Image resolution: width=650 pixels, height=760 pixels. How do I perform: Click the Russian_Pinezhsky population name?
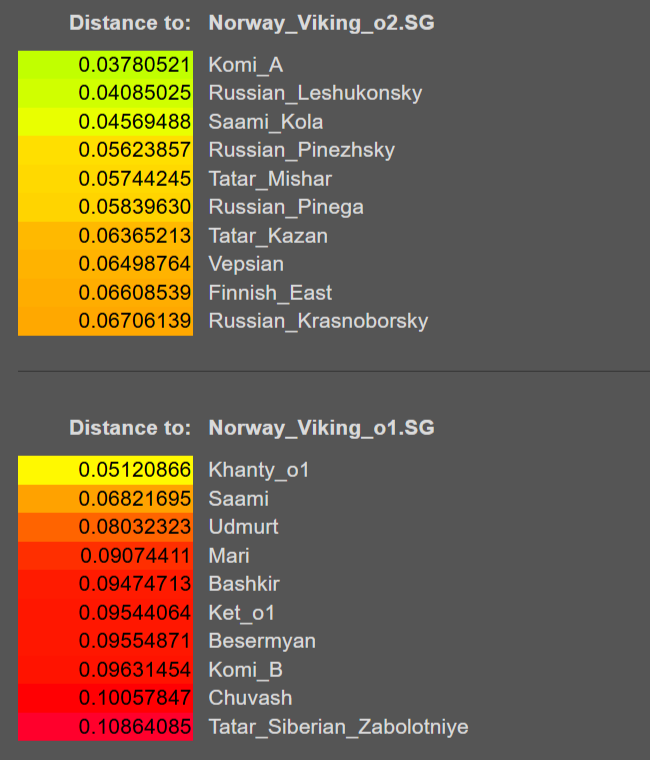tap(301, 150)
